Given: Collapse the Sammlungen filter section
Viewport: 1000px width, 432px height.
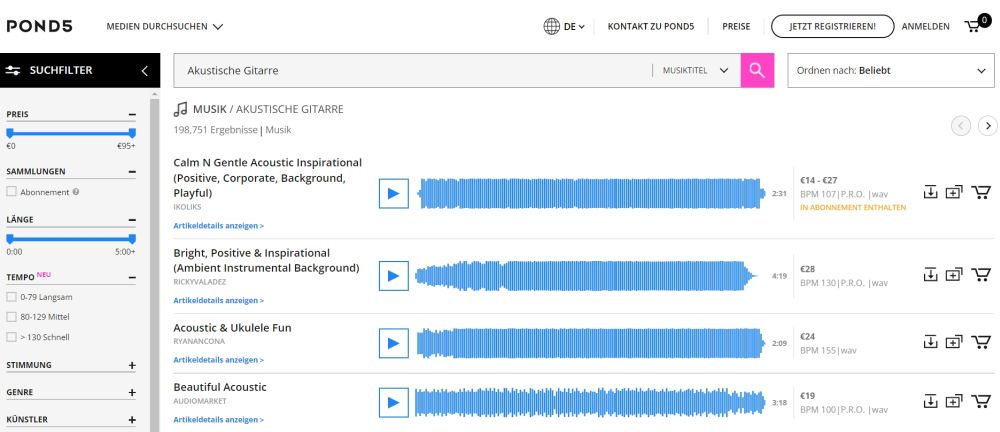Looking at the screenshot, I should [132, 172].
